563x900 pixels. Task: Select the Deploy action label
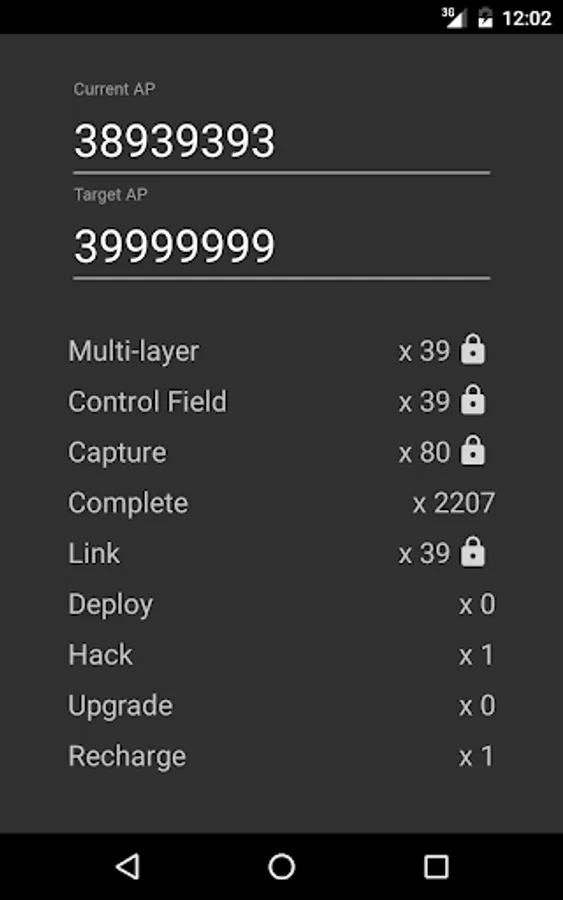click(x=110, y=605)
